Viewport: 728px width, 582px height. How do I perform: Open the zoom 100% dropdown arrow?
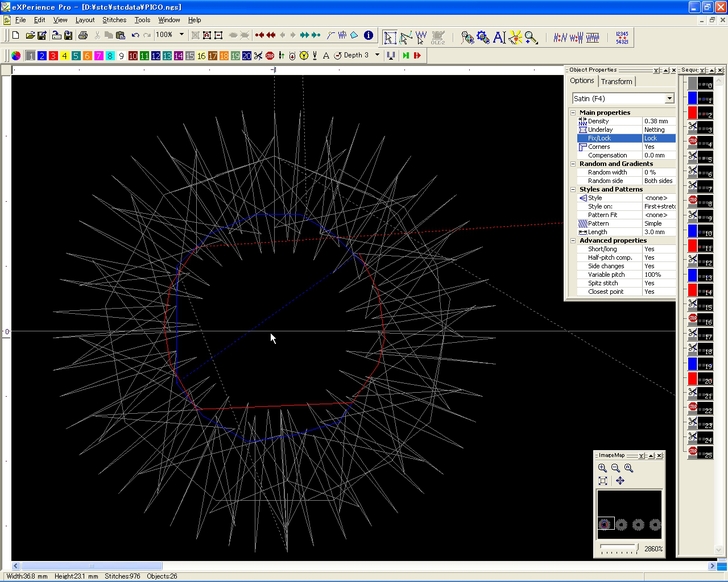(182, 35)
